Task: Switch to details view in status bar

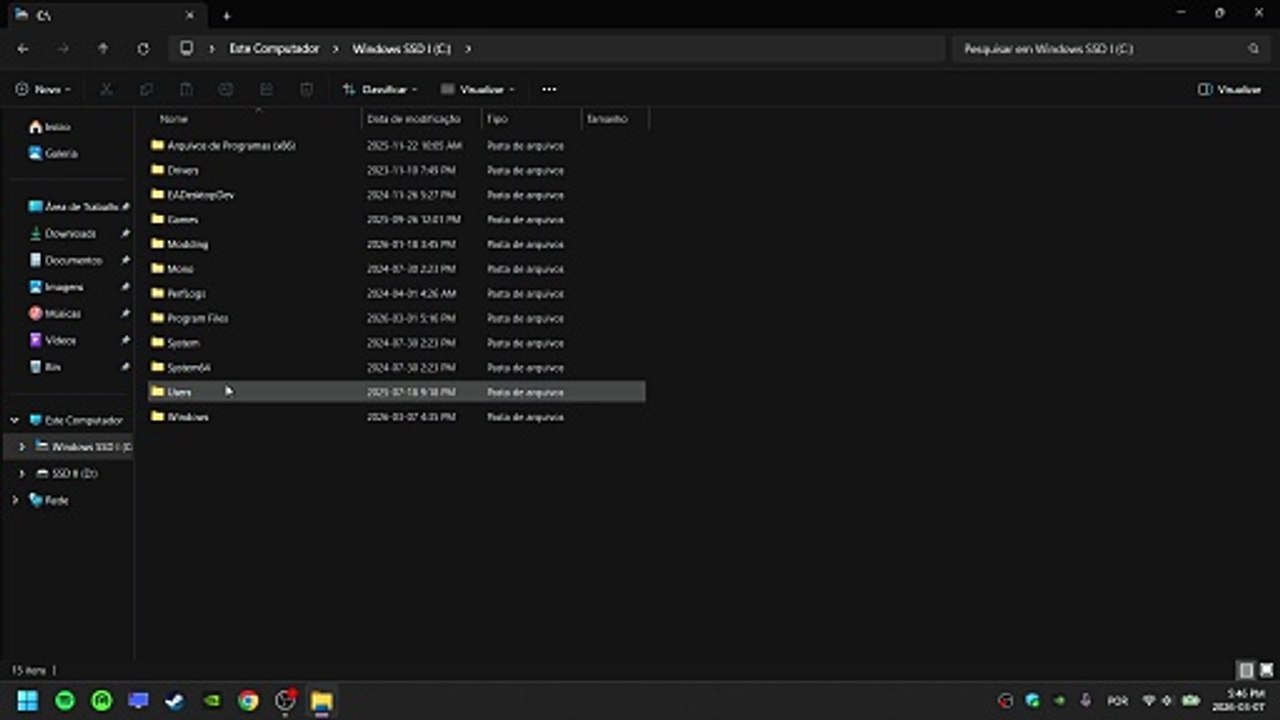Action: coord(1245,670)
